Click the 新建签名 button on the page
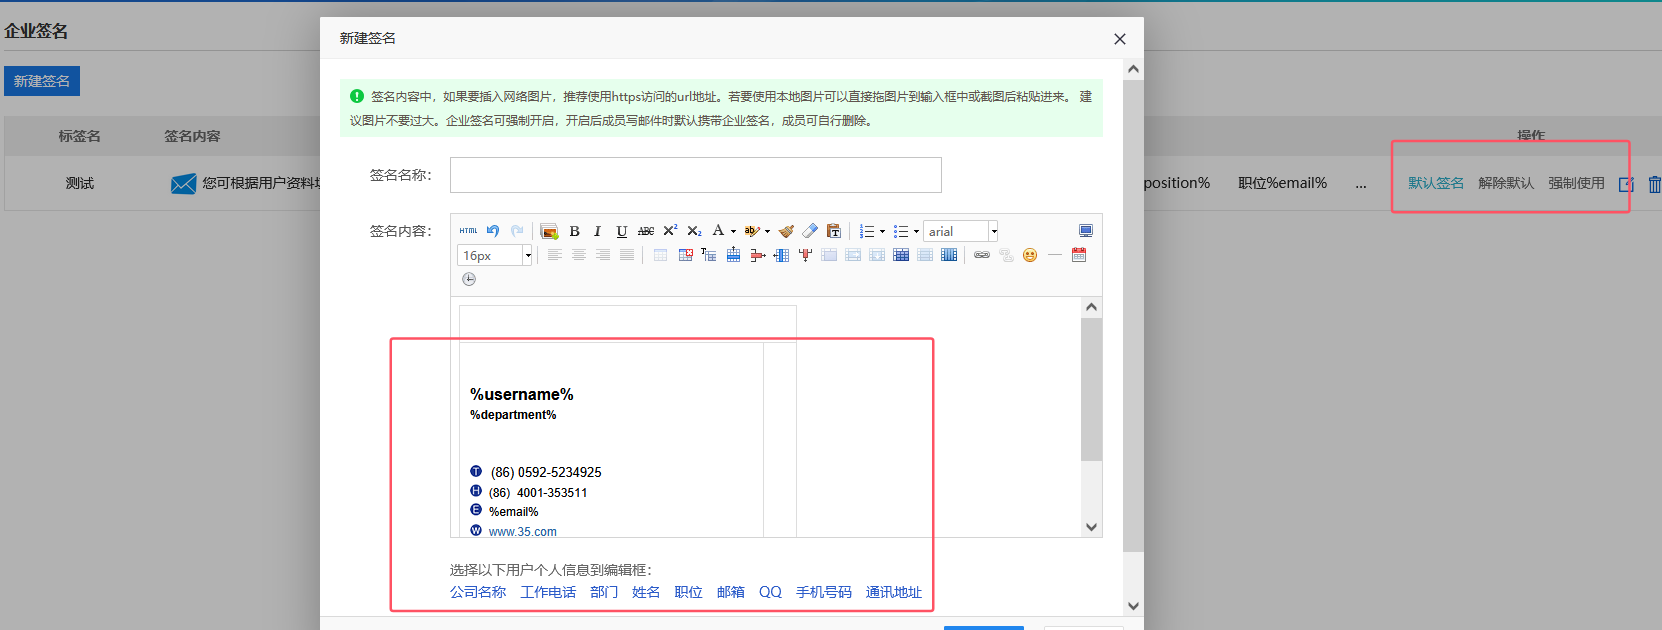This screenshot has height=630, width=1662. (x=42, y=81)
